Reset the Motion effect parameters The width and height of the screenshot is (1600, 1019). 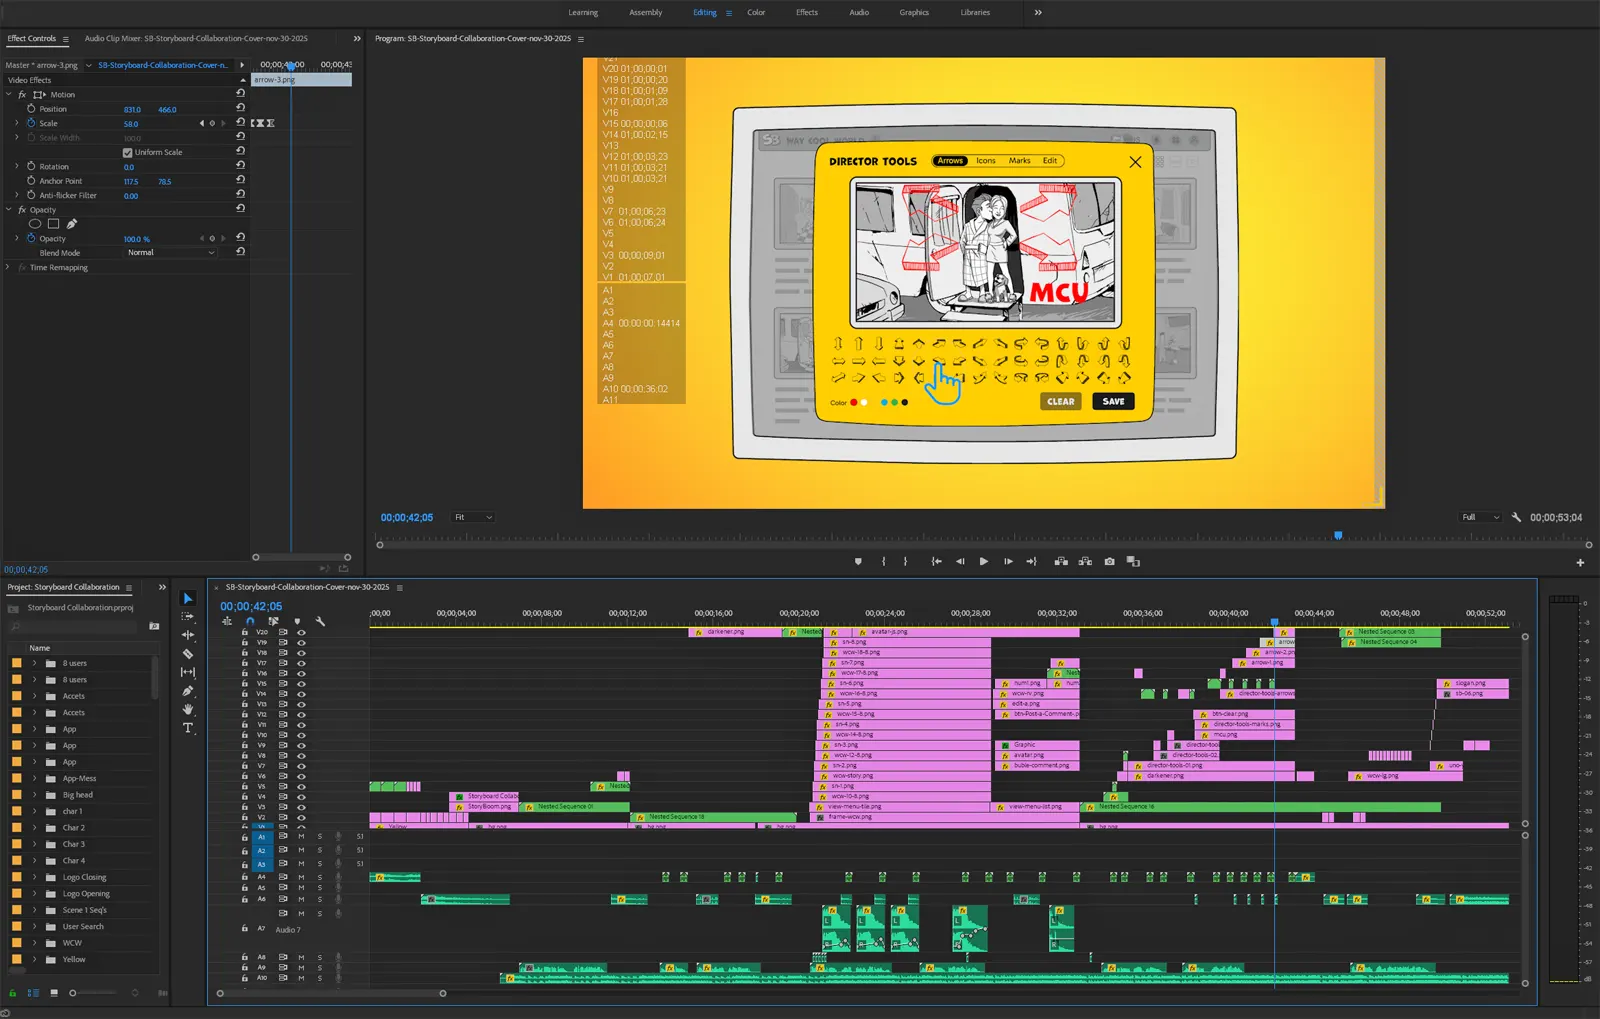point(240,94)
